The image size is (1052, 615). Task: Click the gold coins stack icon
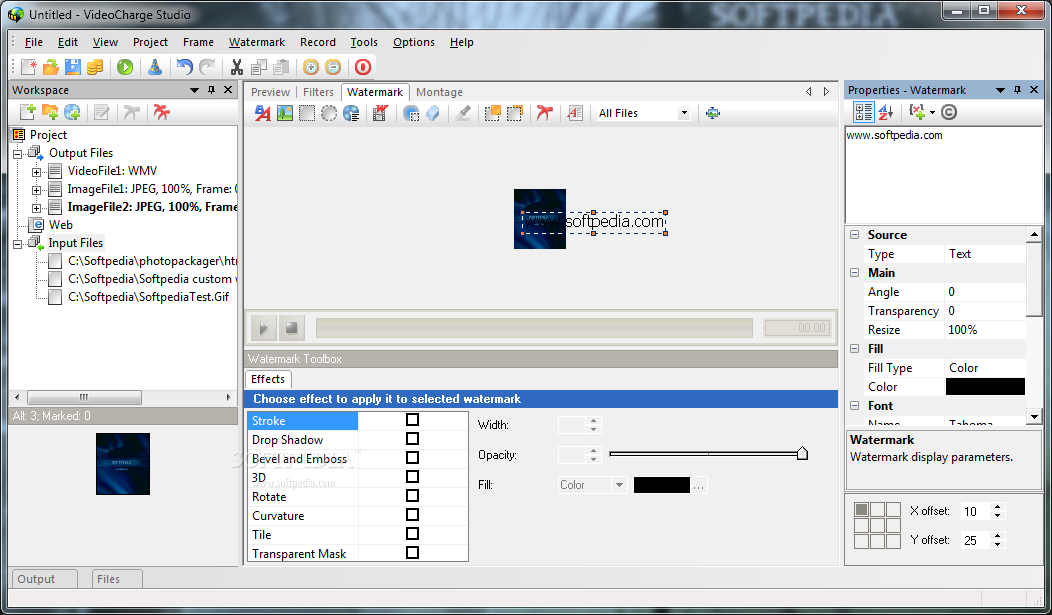point(95,67)
